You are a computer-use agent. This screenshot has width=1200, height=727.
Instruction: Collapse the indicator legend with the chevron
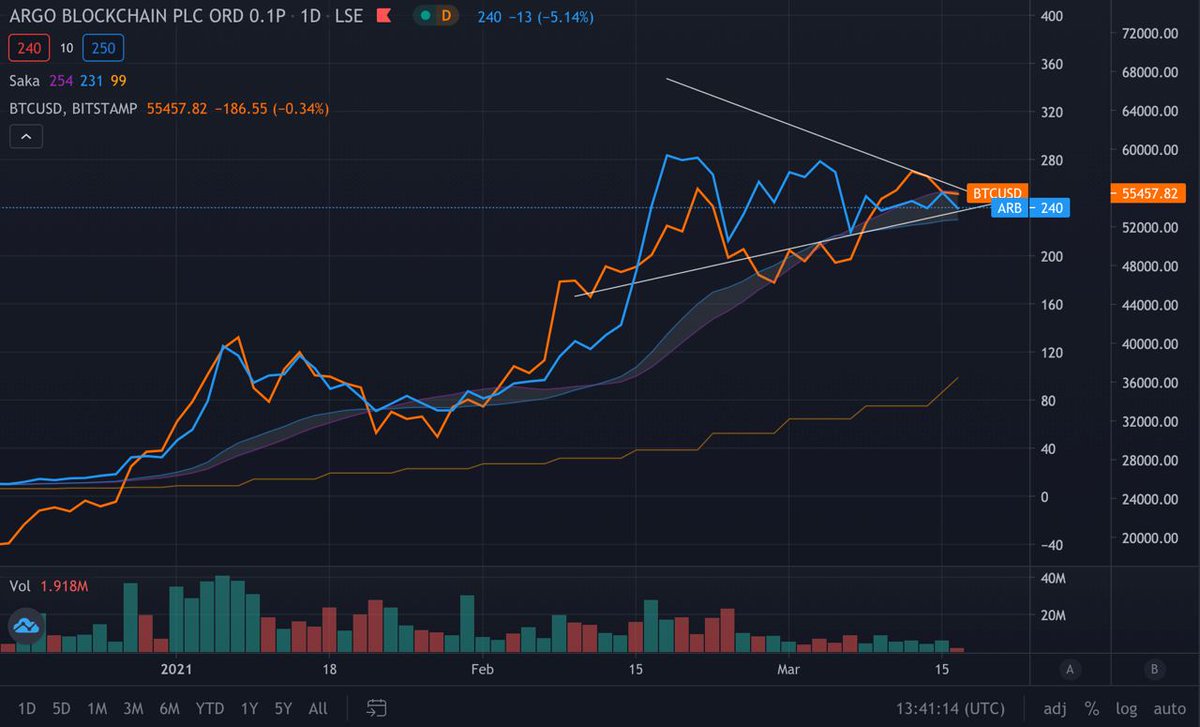(x=26, y=137)
